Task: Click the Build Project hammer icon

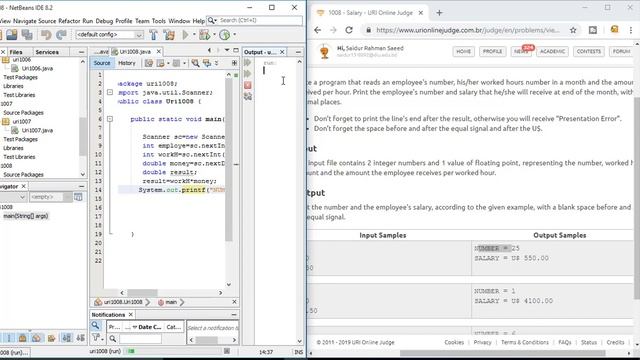Action: click(x=153, y=35)
